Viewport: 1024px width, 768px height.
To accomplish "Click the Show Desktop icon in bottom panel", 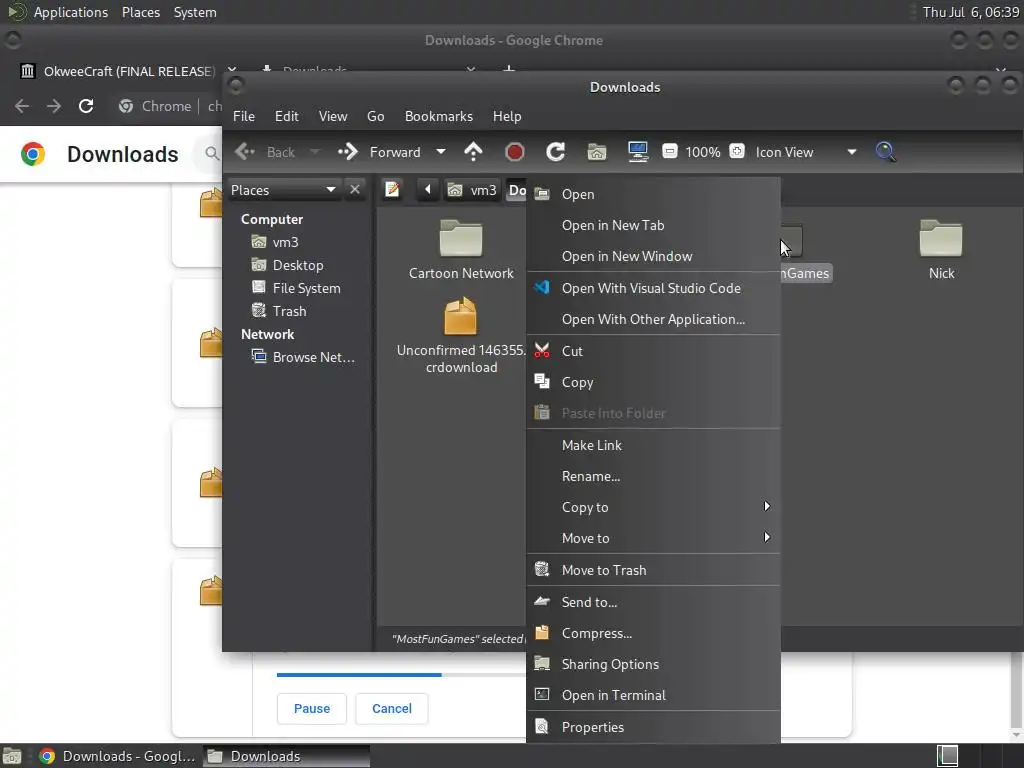I will [x=11, y=756].
